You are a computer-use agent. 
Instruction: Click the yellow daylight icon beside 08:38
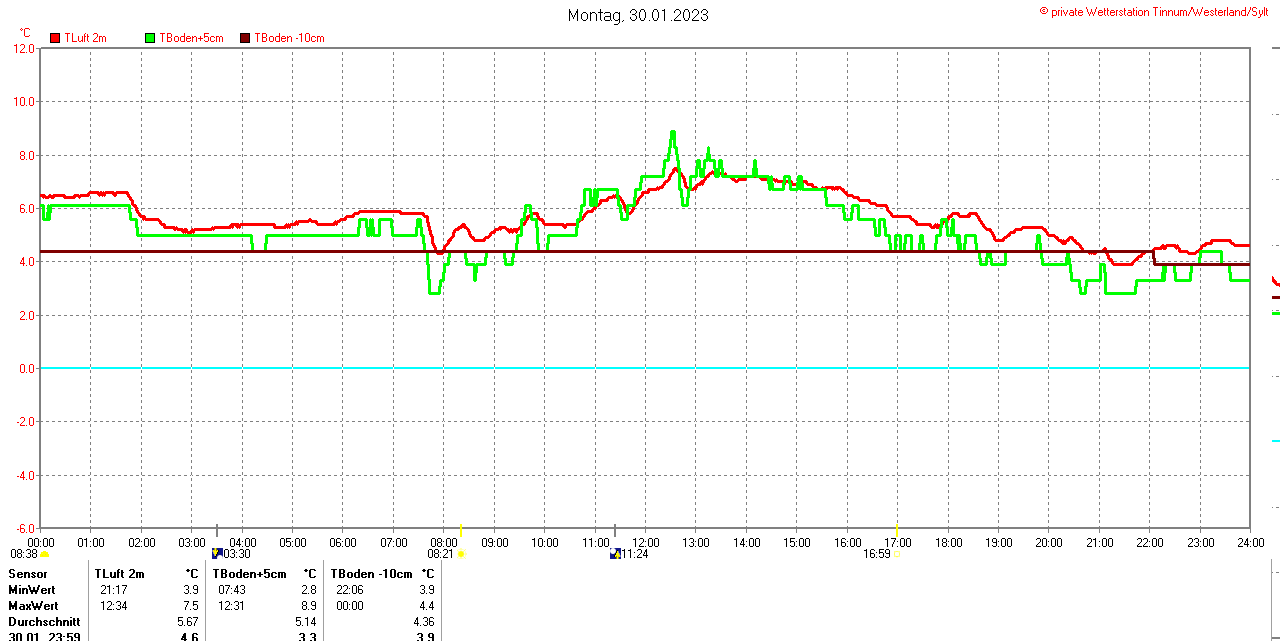coord(44,554)
